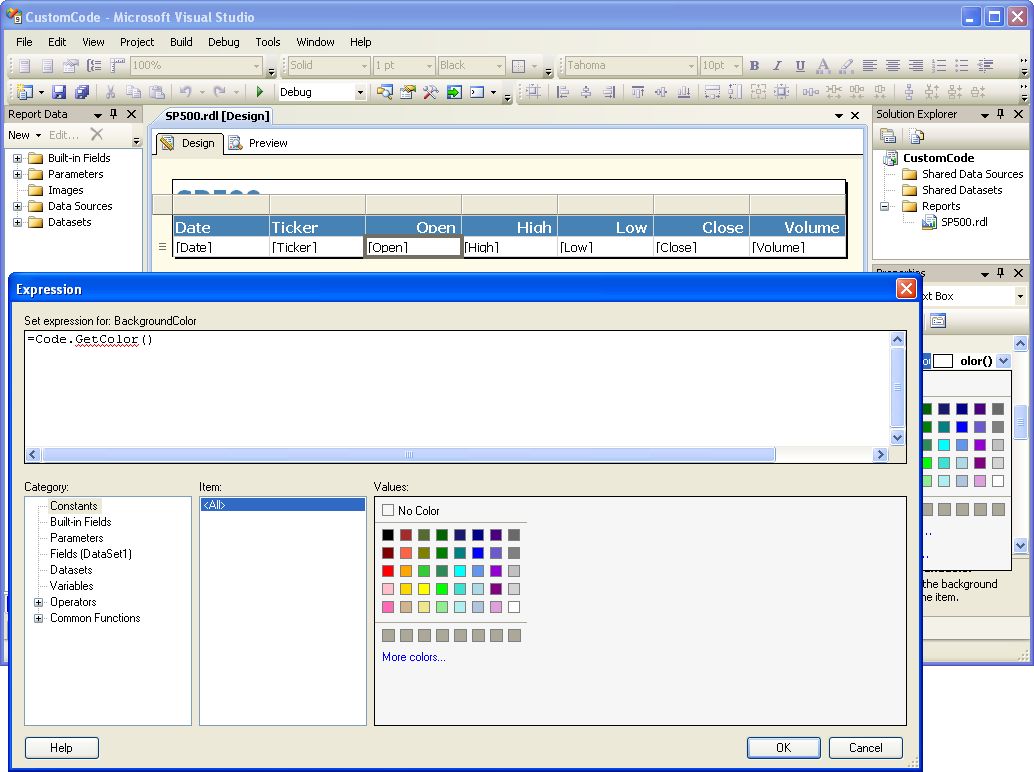Screen dimensions: 1034x772
Task: Select the white color swatch in Values
Action: coord(514,607)
